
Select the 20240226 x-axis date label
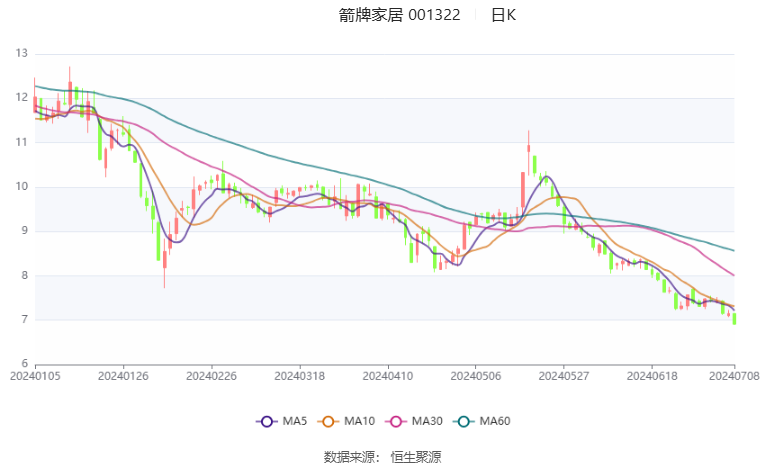(x=212, y=376)
